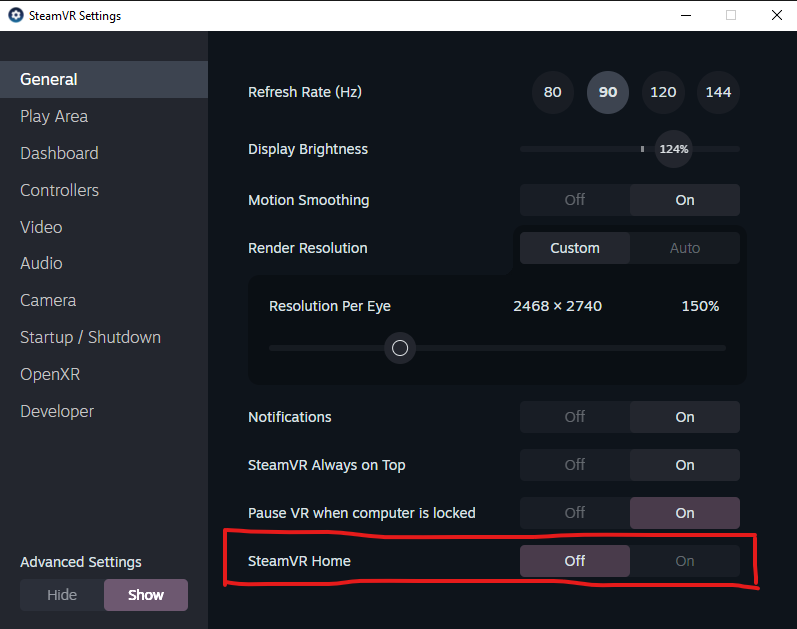Close the SteamVR Settings window
Viewport: 797px width, 629px height.
pos(777,16)
